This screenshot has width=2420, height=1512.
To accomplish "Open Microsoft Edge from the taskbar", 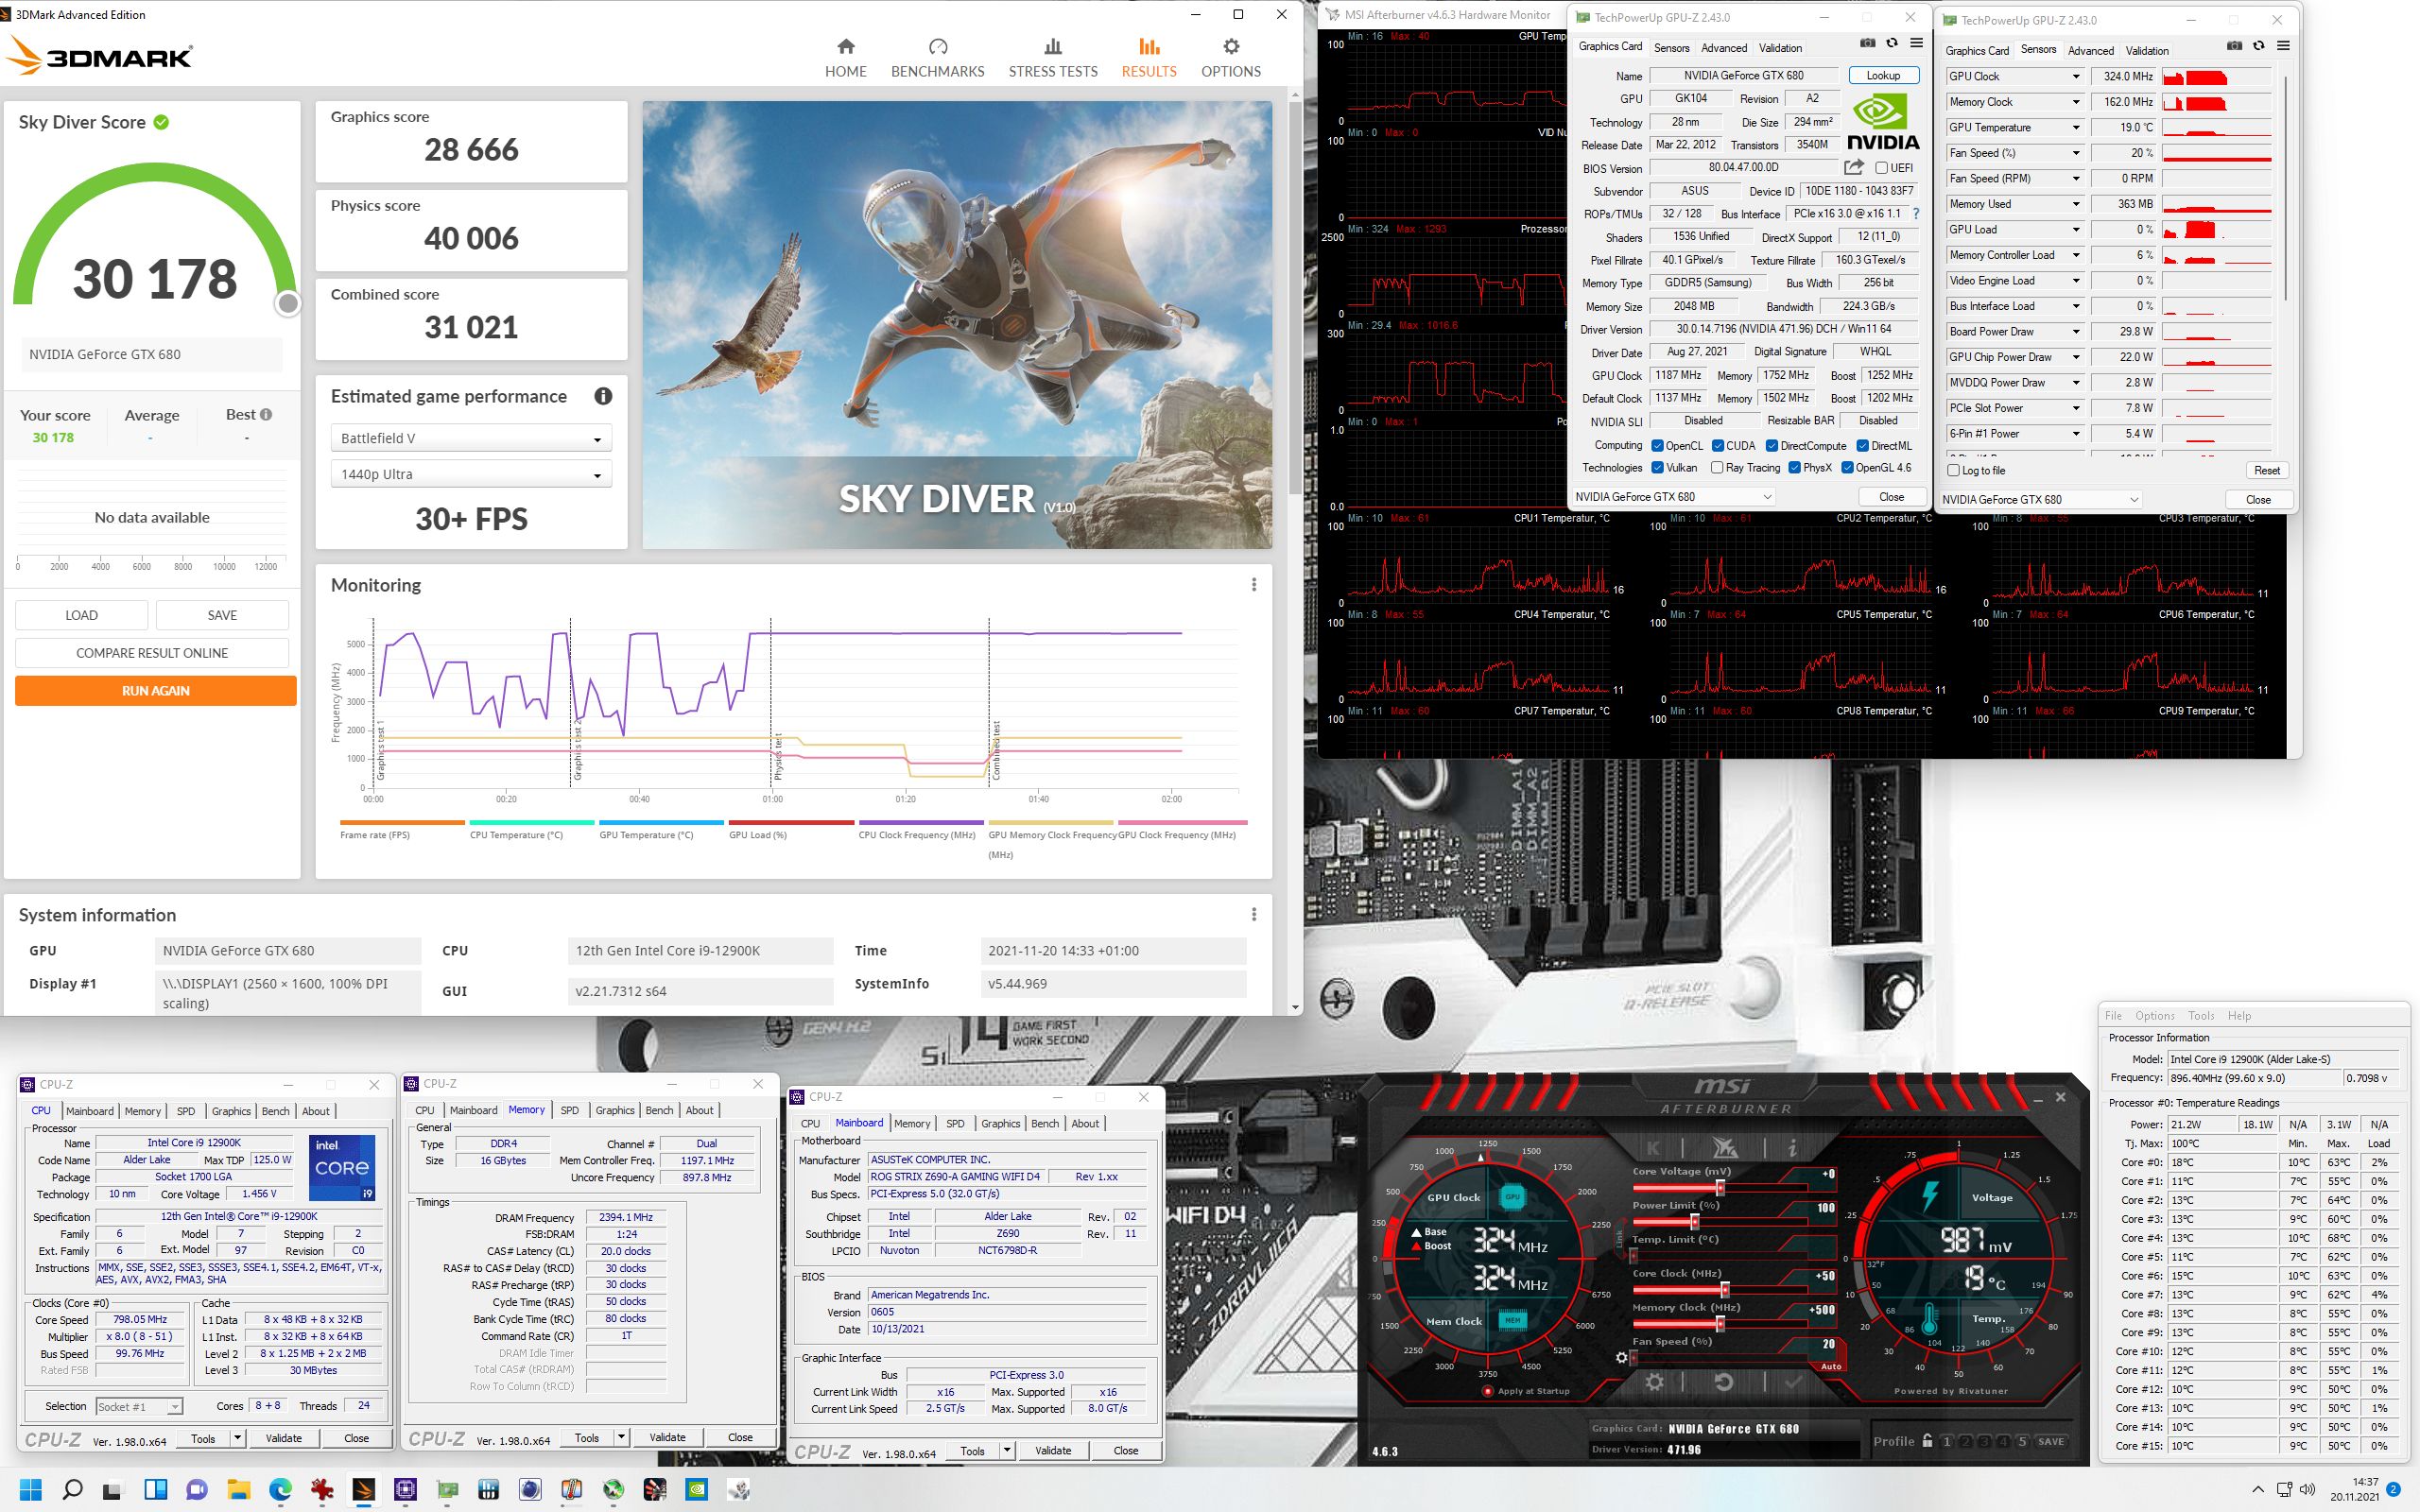I will coord(280,1490).
